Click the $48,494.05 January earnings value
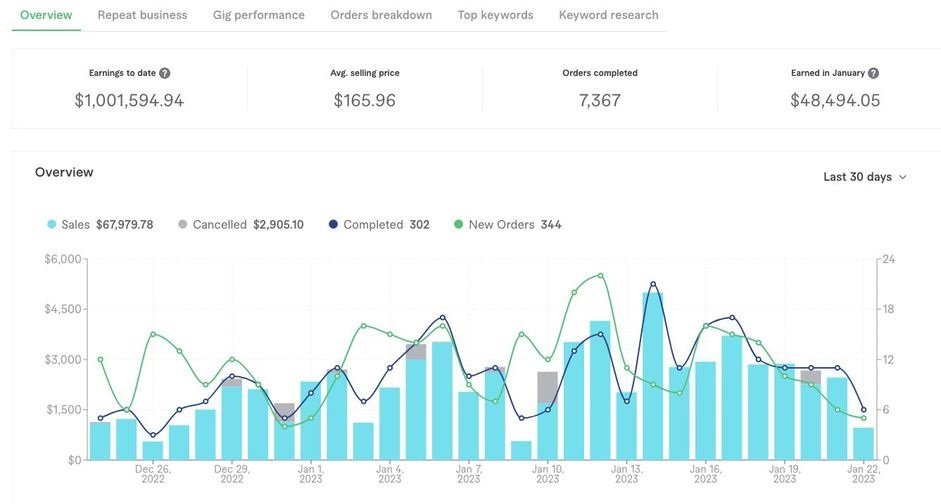 click(x=835, y=100)
